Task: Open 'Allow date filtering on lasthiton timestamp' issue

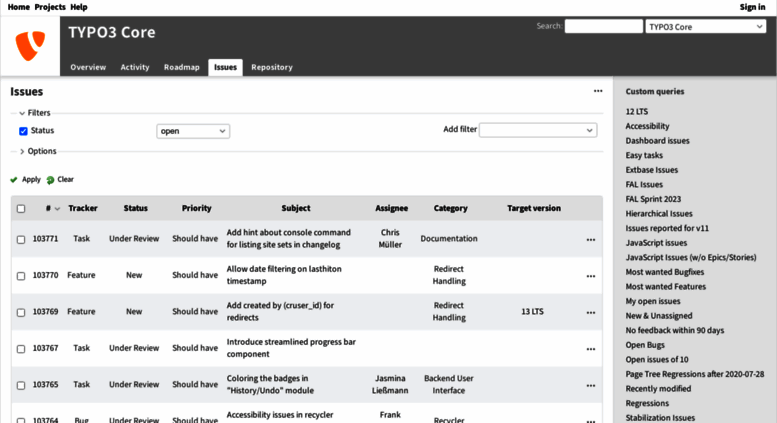Action: pos(284,275)
